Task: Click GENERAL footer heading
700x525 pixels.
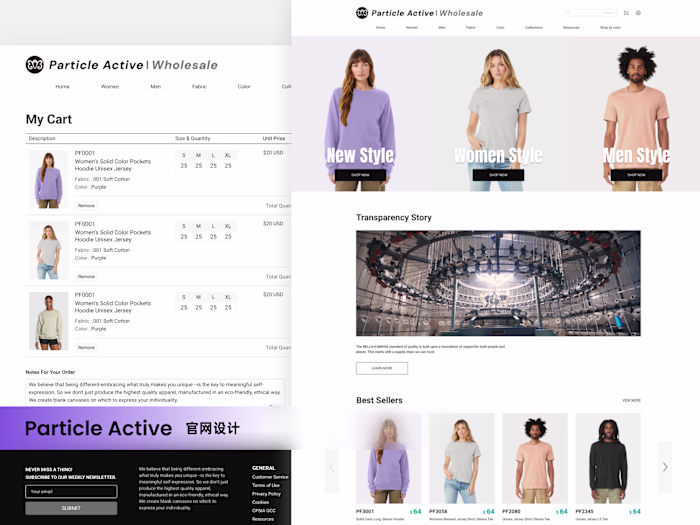Action: (x=263, y=468)
